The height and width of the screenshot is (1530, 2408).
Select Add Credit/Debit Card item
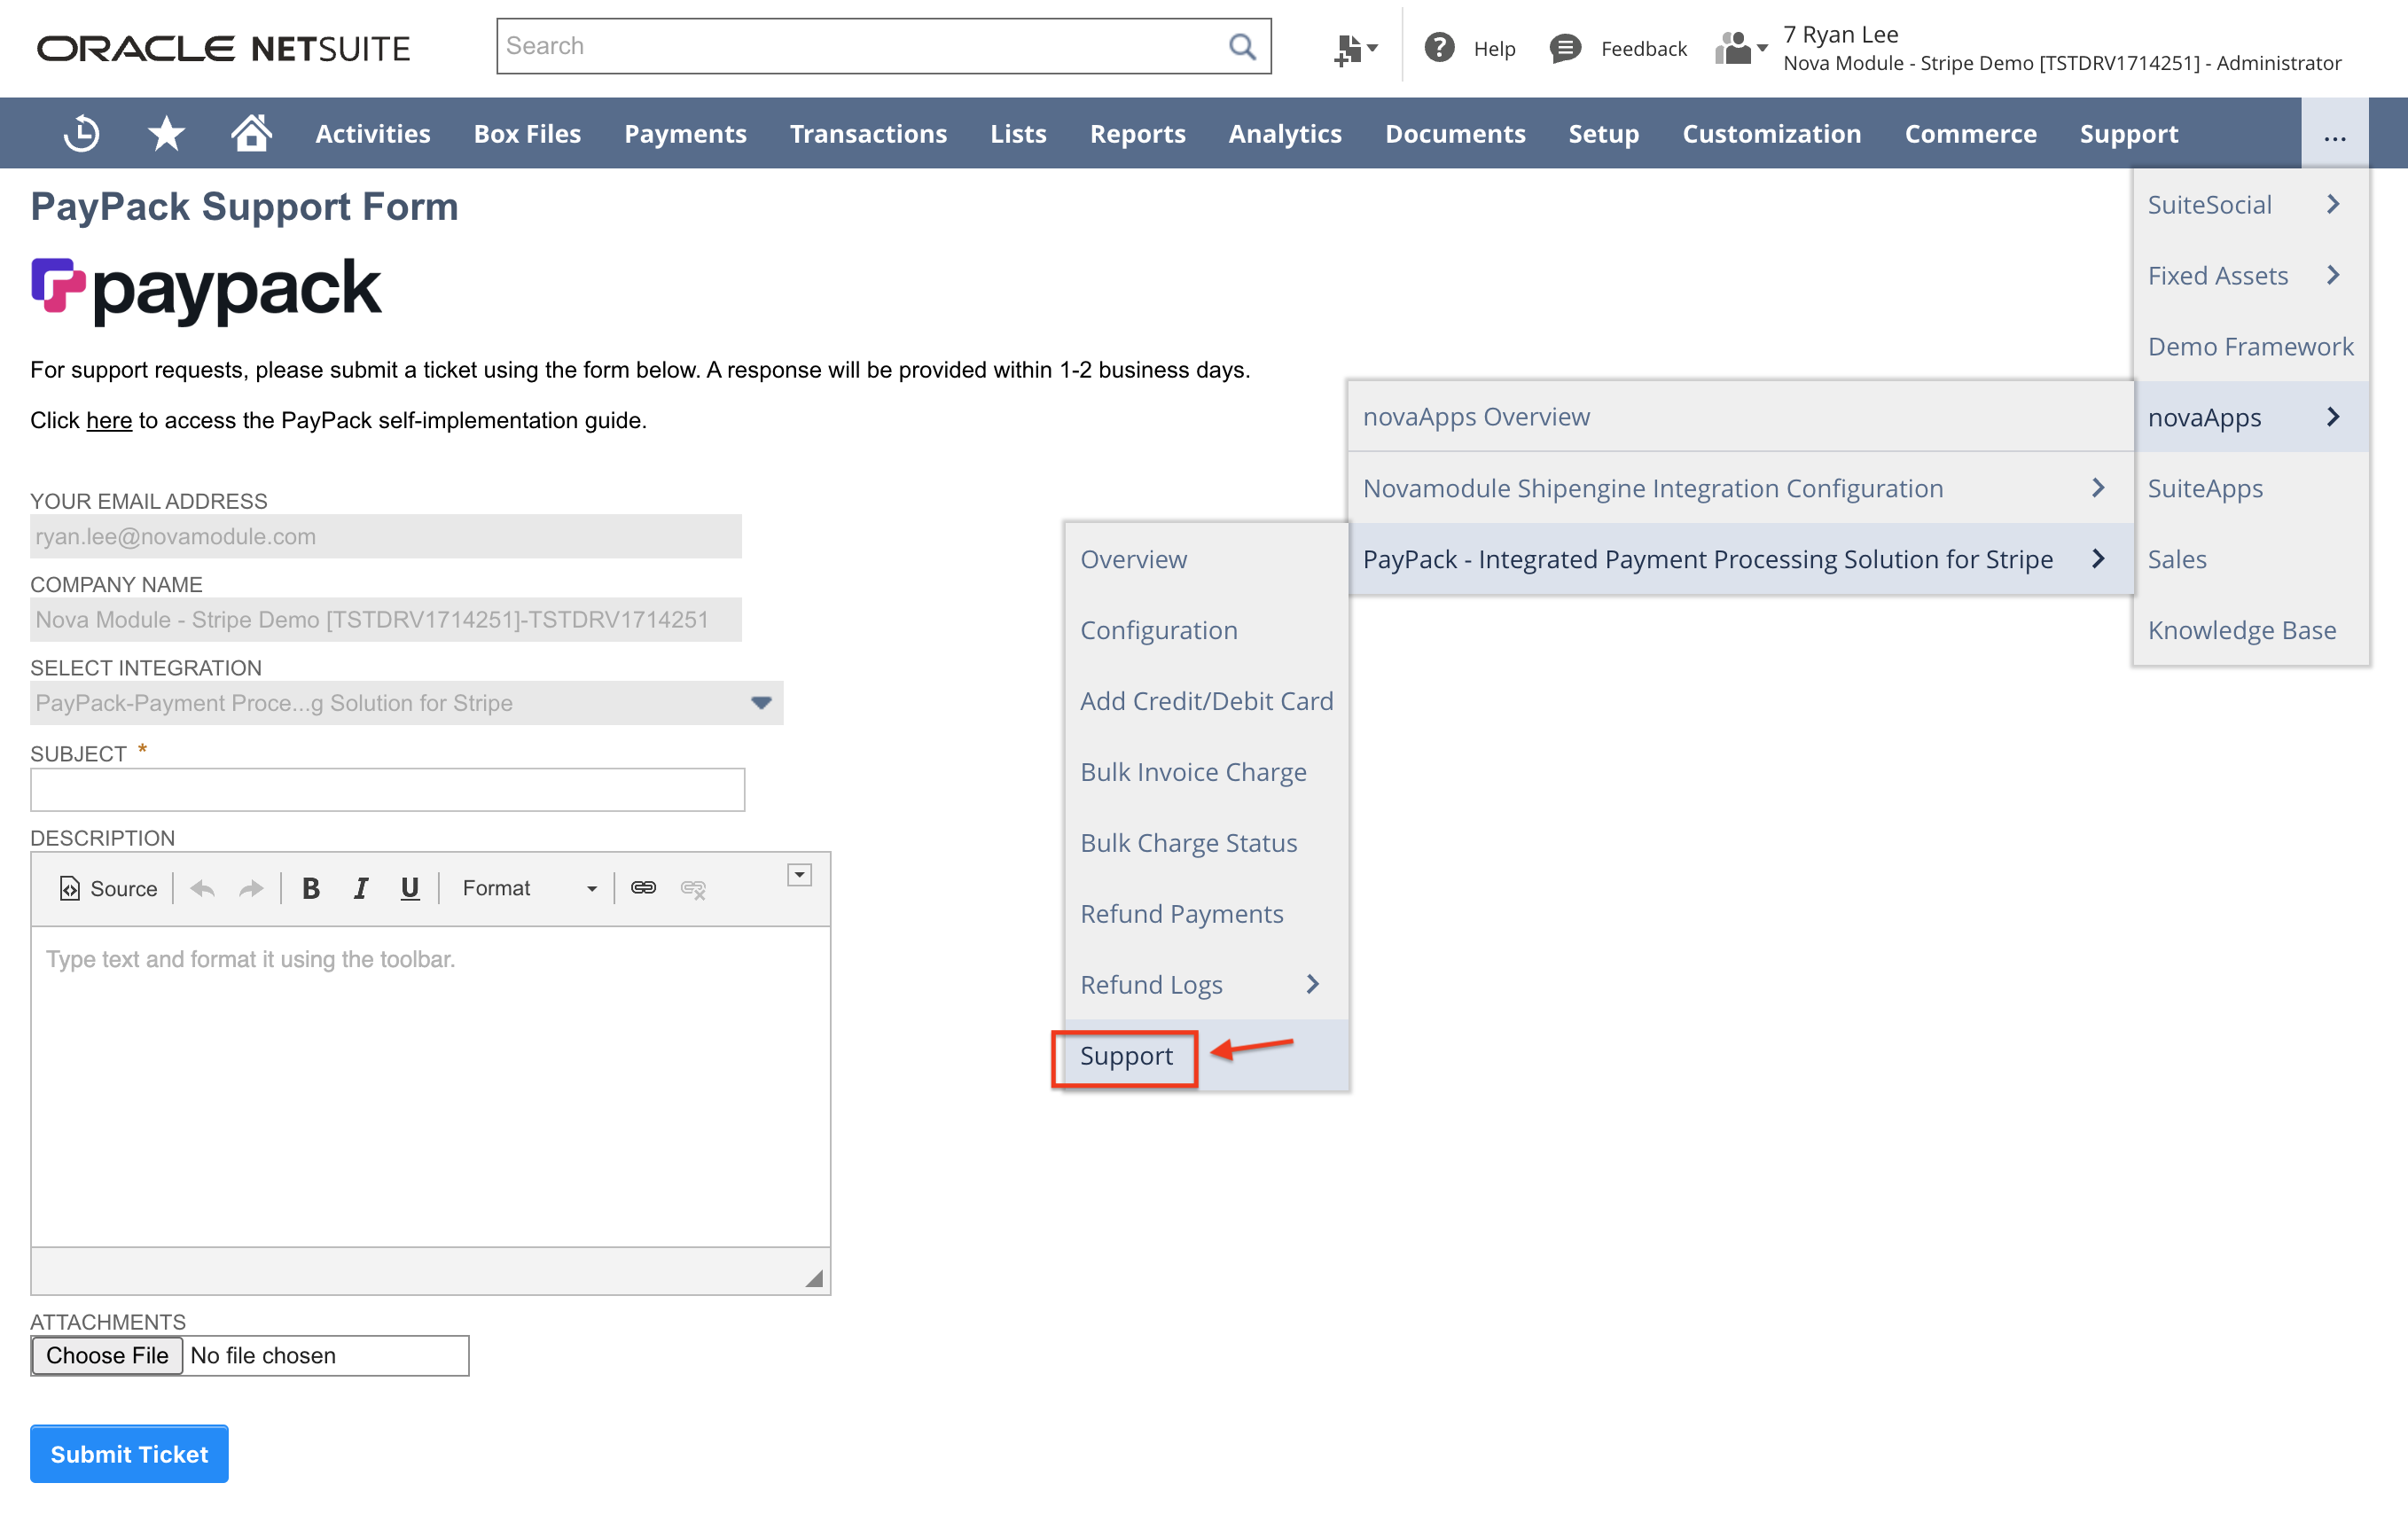coord(1206,701)
